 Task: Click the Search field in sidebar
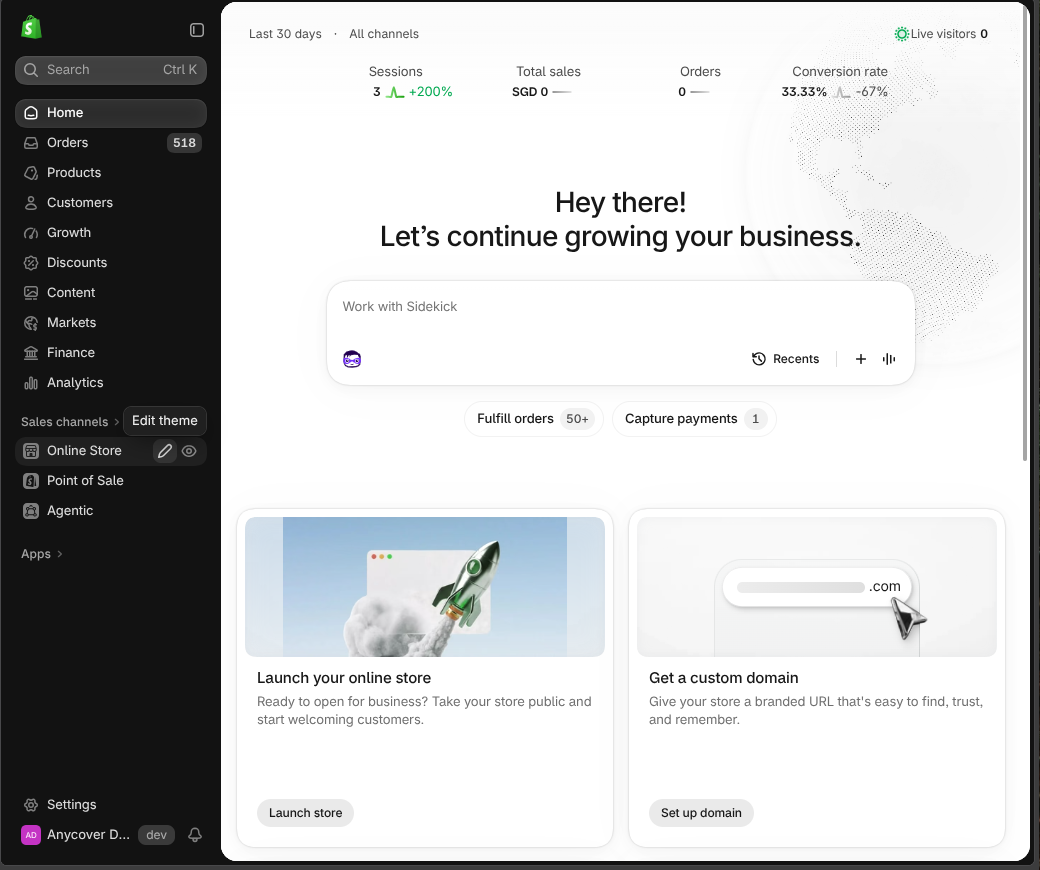point(111,70)
